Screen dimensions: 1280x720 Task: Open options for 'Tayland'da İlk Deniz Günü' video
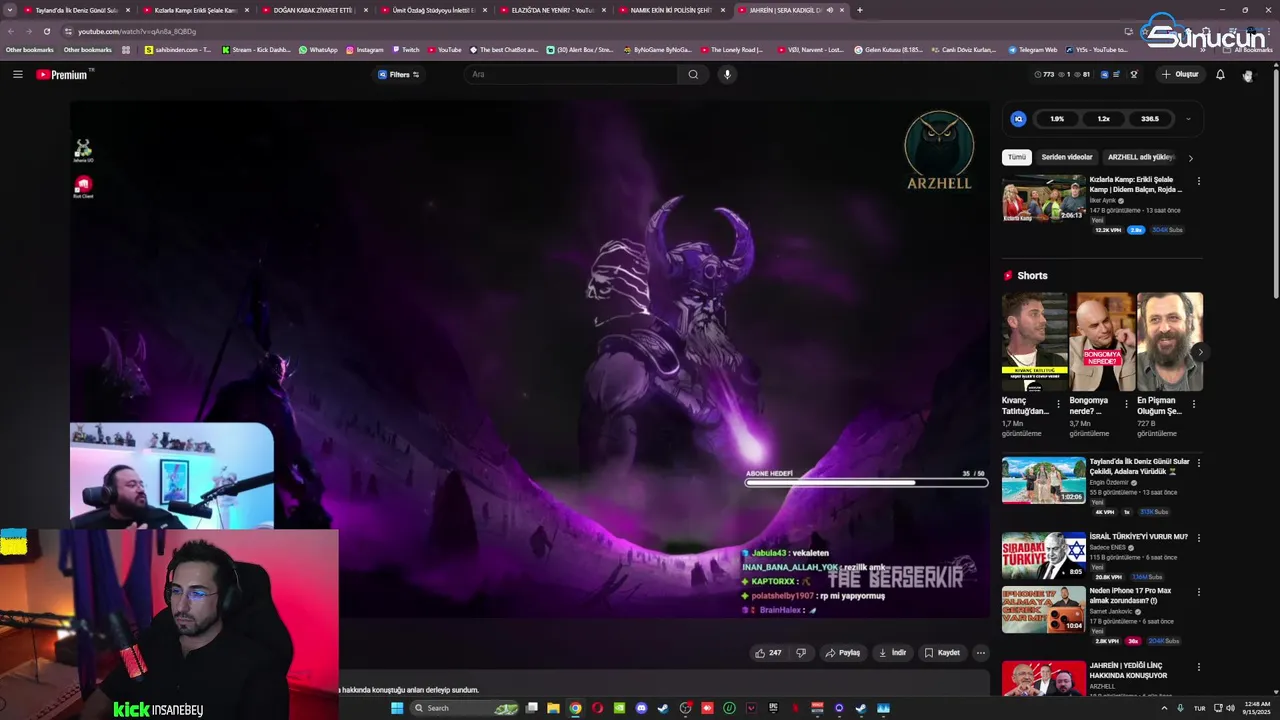(x=1199, y=463)
